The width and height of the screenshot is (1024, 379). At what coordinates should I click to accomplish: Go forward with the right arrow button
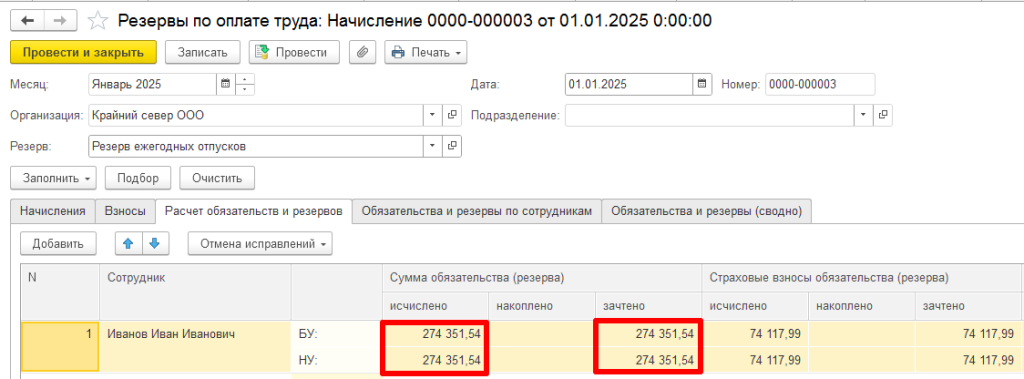click(x=59, y=20)
